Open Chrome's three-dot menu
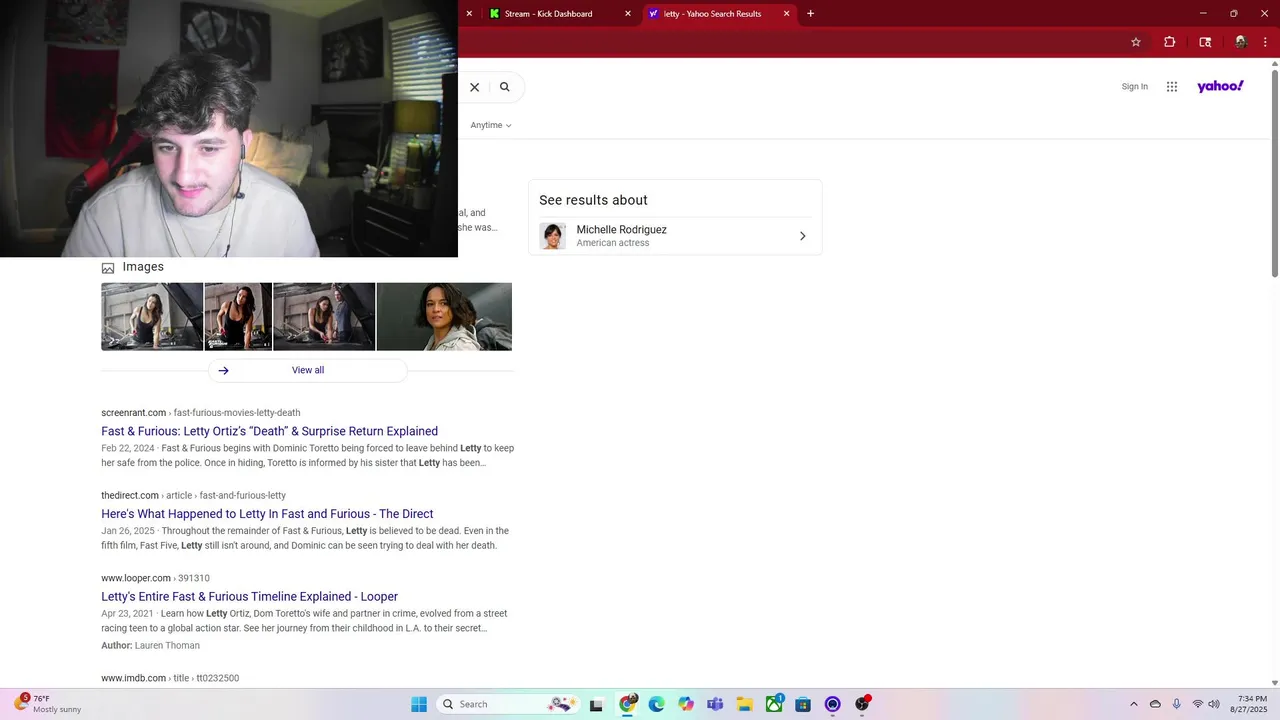1280x720 pixels. (1266, 42)
